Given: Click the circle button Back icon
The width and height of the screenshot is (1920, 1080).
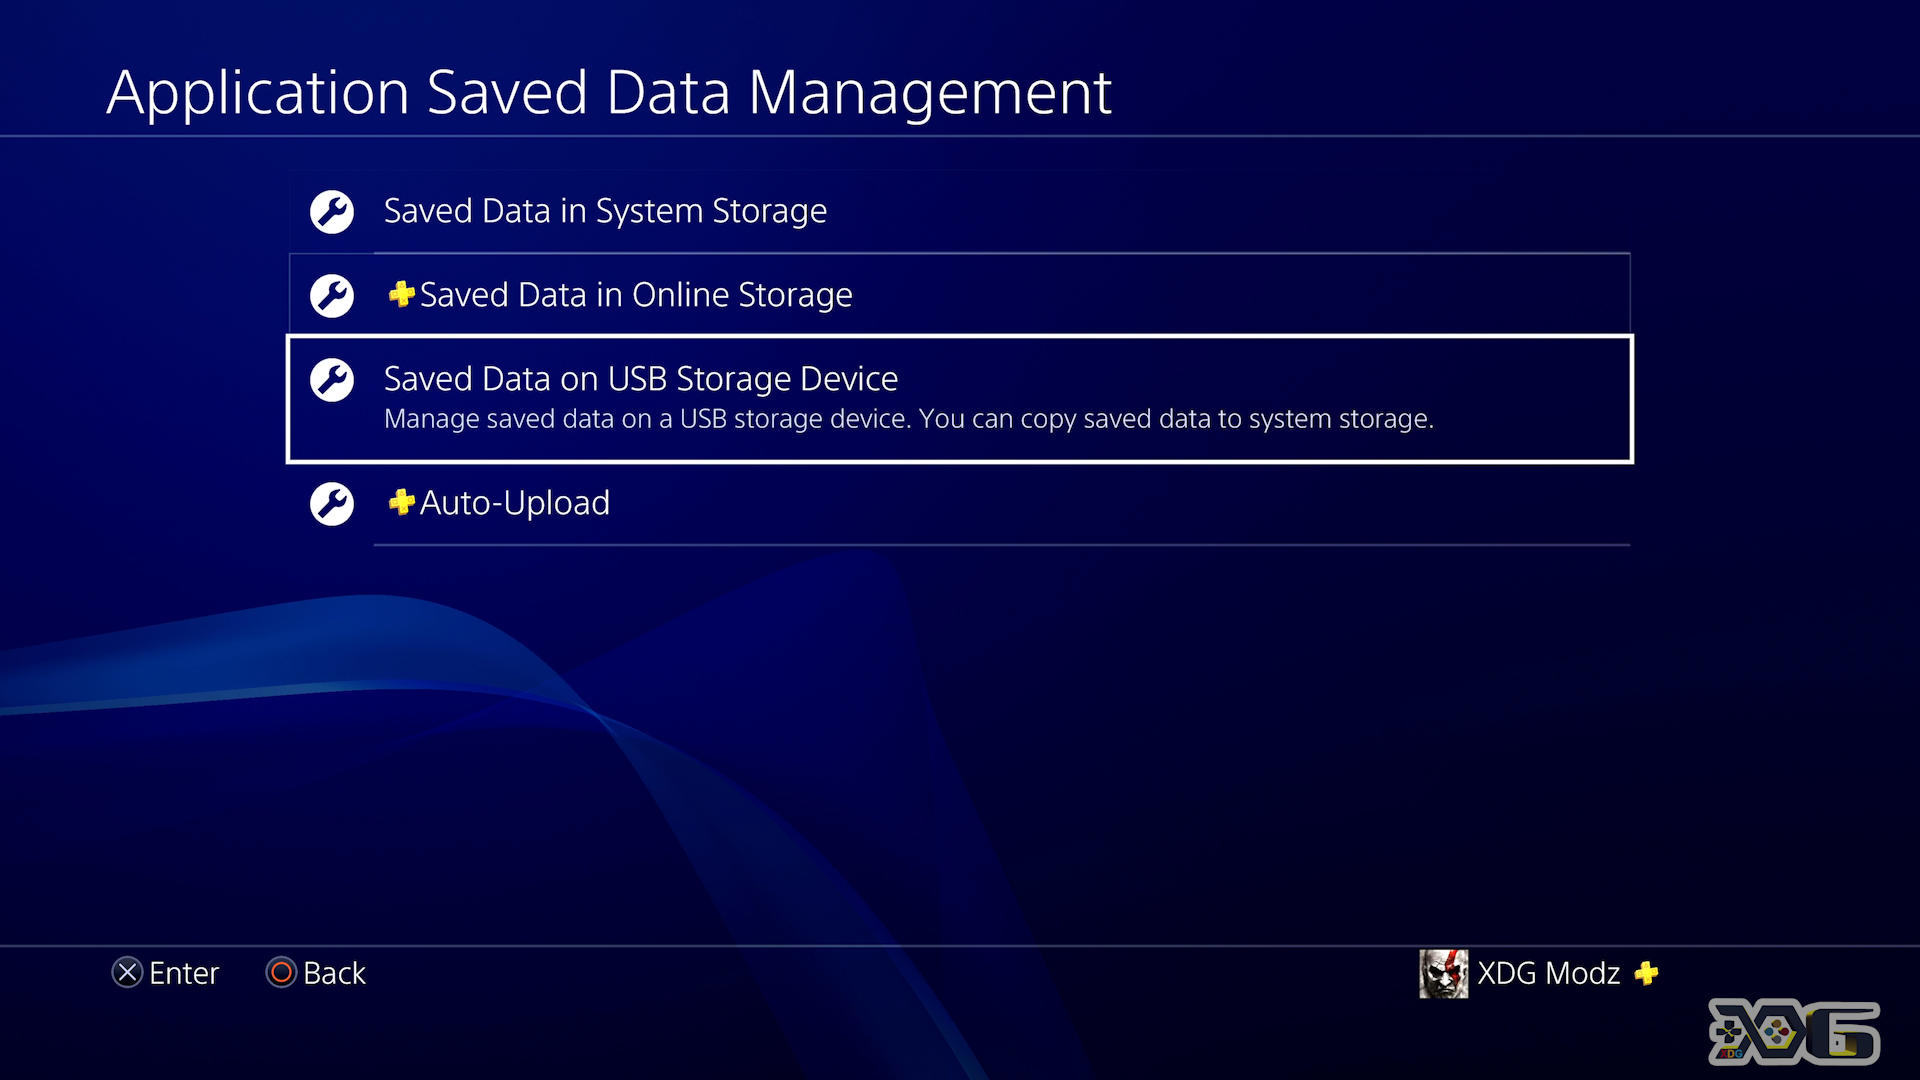Looking at the screenshot, I should coord(281,972).
